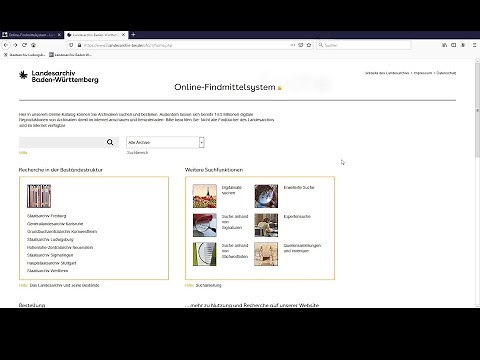
Task: Open Staatsarchiv Ludwigsburg in the archive list
Action: coord(50,240)
